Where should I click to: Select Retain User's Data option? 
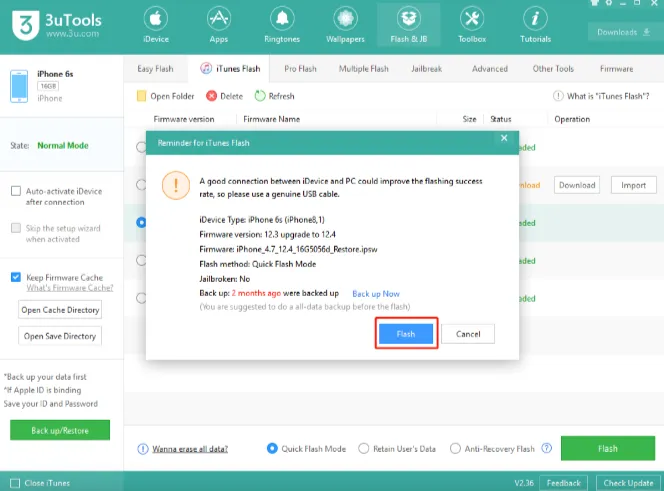[x=364, y=449]
